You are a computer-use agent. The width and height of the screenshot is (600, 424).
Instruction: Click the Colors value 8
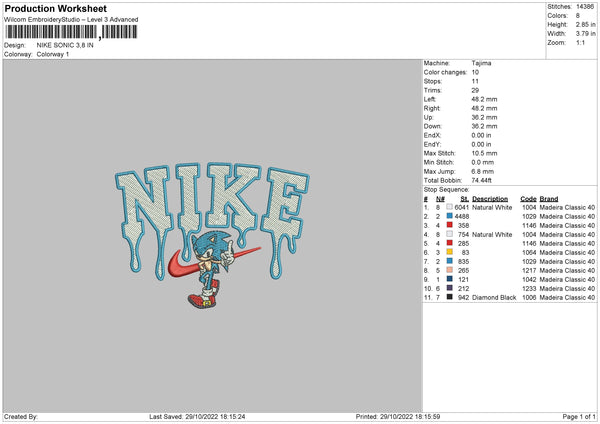[x=577, y=16]
